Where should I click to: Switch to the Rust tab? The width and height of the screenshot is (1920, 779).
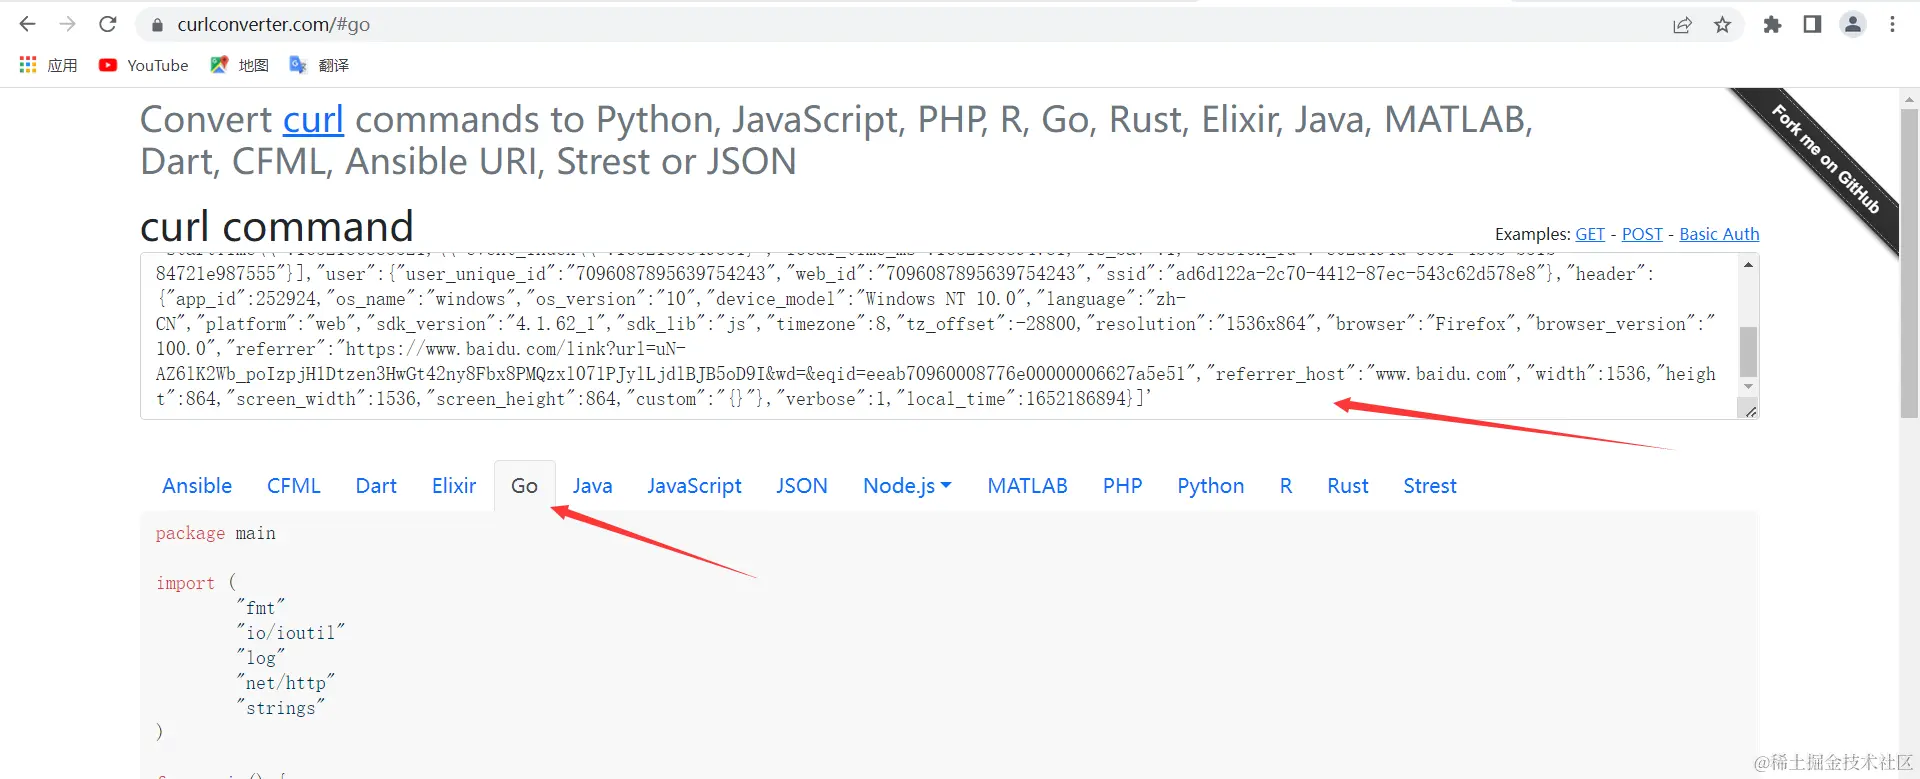[1347, 486]
